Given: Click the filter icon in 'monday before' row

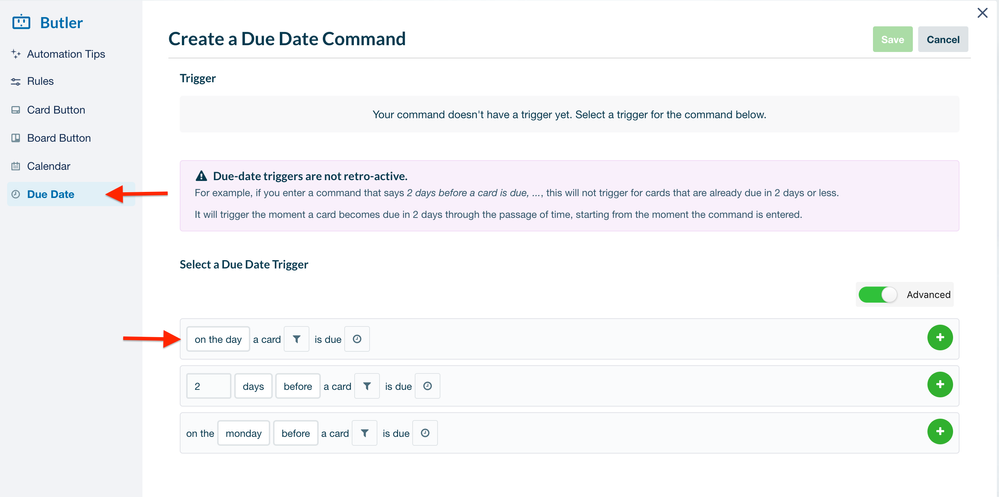Looking at the screenshot, I should coord(364,433).
